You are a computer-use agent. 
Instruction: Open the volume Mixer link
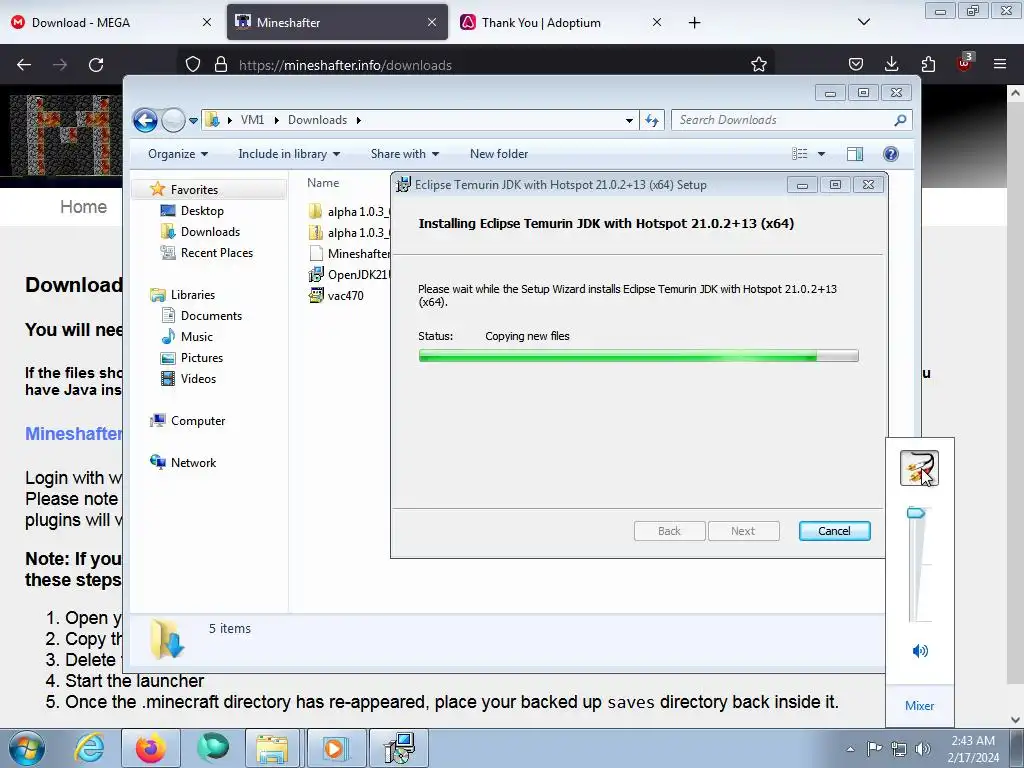(x=919, y=706)
